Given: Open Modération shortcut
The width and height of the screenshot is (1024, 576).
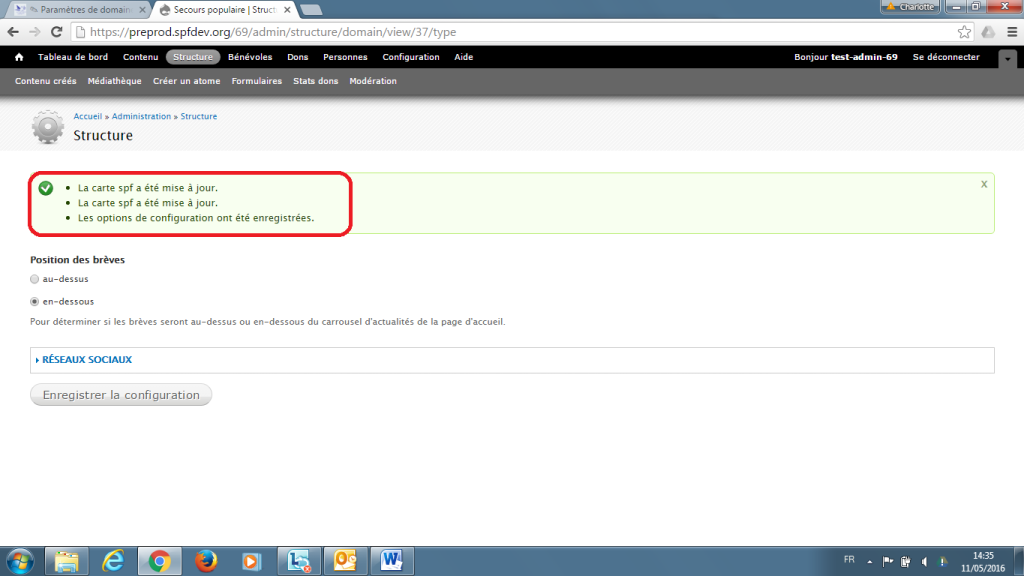Looking at the screenshot, I should pyautogui.click(x=373, y=81).
